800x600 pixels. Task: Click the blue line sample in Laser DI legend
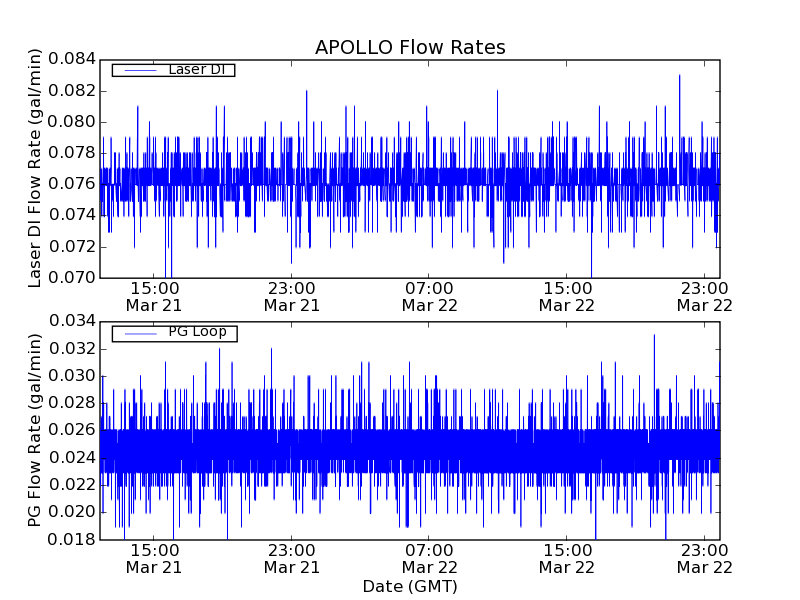[141, 70]
